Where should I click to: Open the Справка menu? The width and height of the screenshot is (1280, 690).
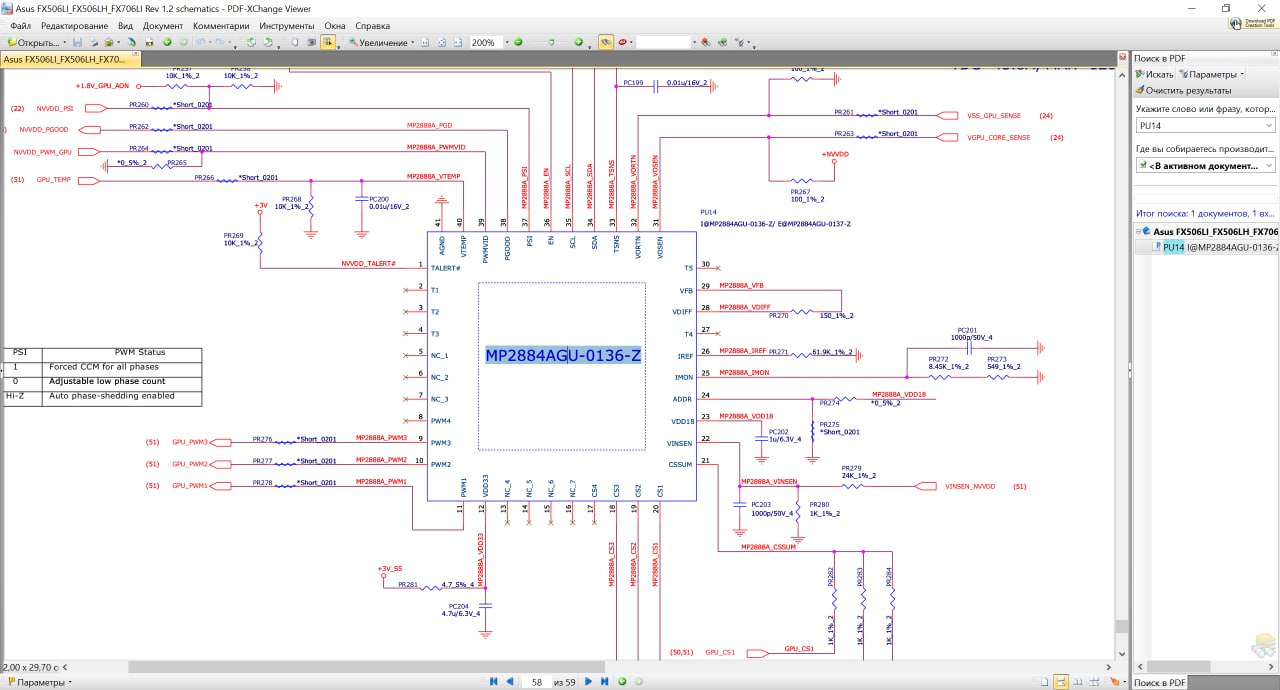[373, 25]
